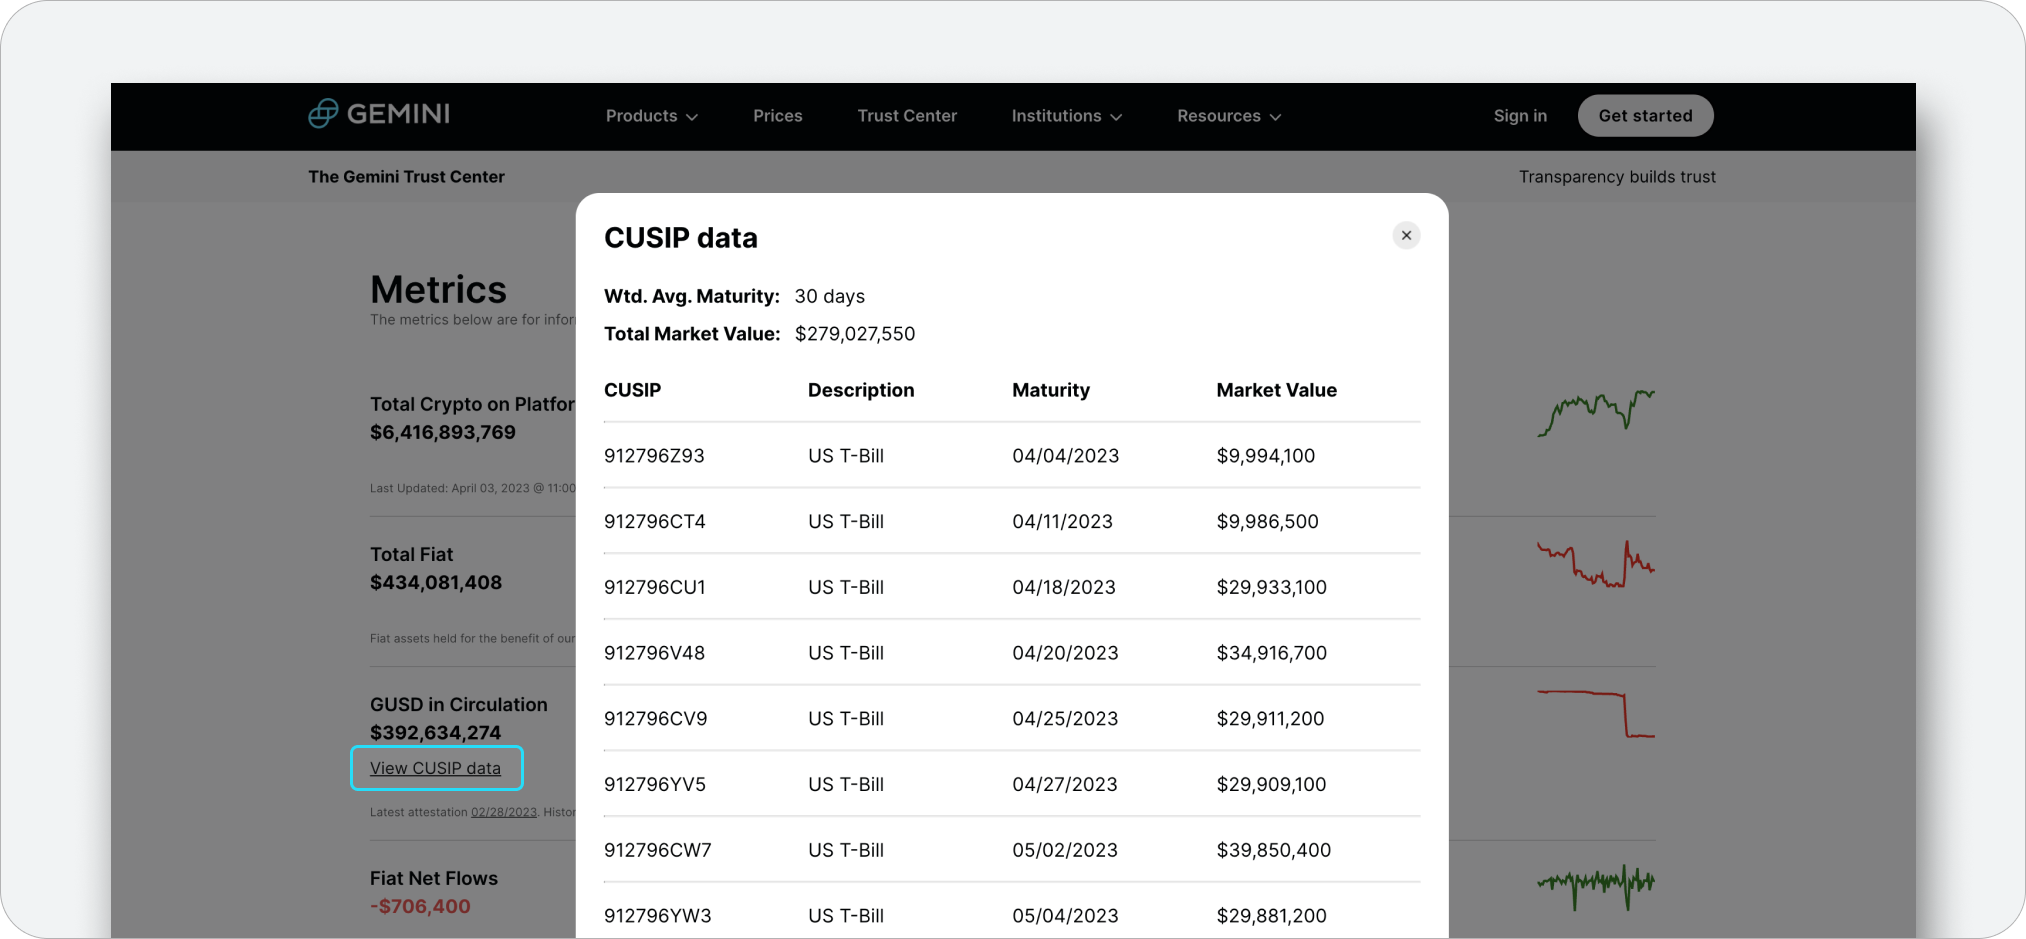Open the 02/28/2023 attestation link
This screenshot has height=939, width=2026.
(x=504, y=812)
